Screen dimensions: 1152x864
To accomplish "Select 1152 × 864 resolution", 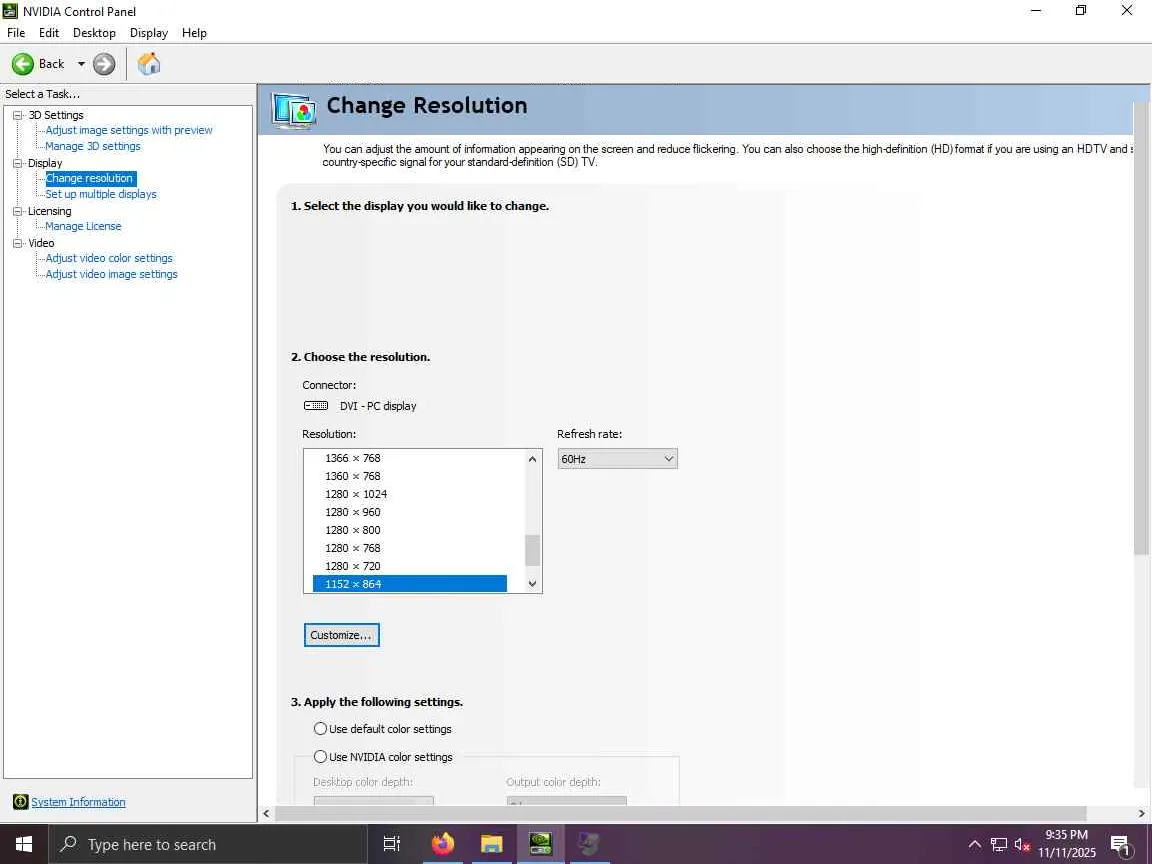I will pyautogui.click(x=409, y=584).
